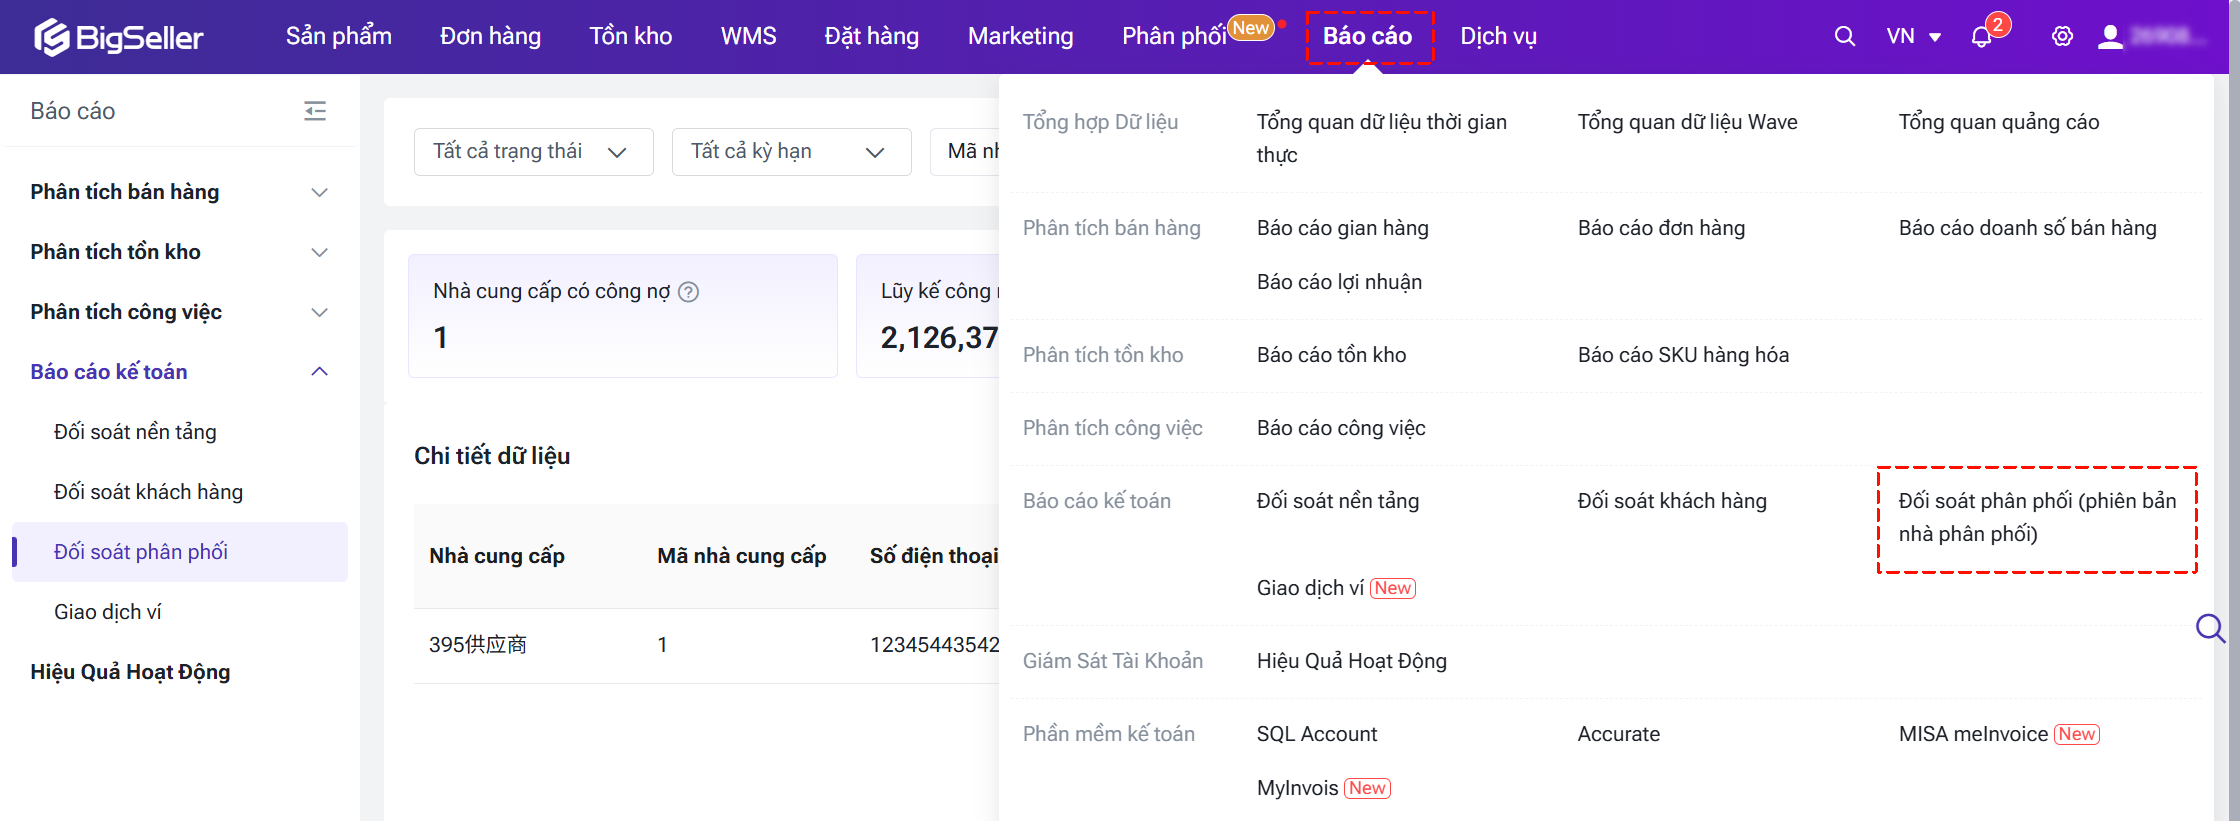This screenshot has height=821, width=2240.
Task: Open the VN language dropdown
Action: coord(1913,37)
